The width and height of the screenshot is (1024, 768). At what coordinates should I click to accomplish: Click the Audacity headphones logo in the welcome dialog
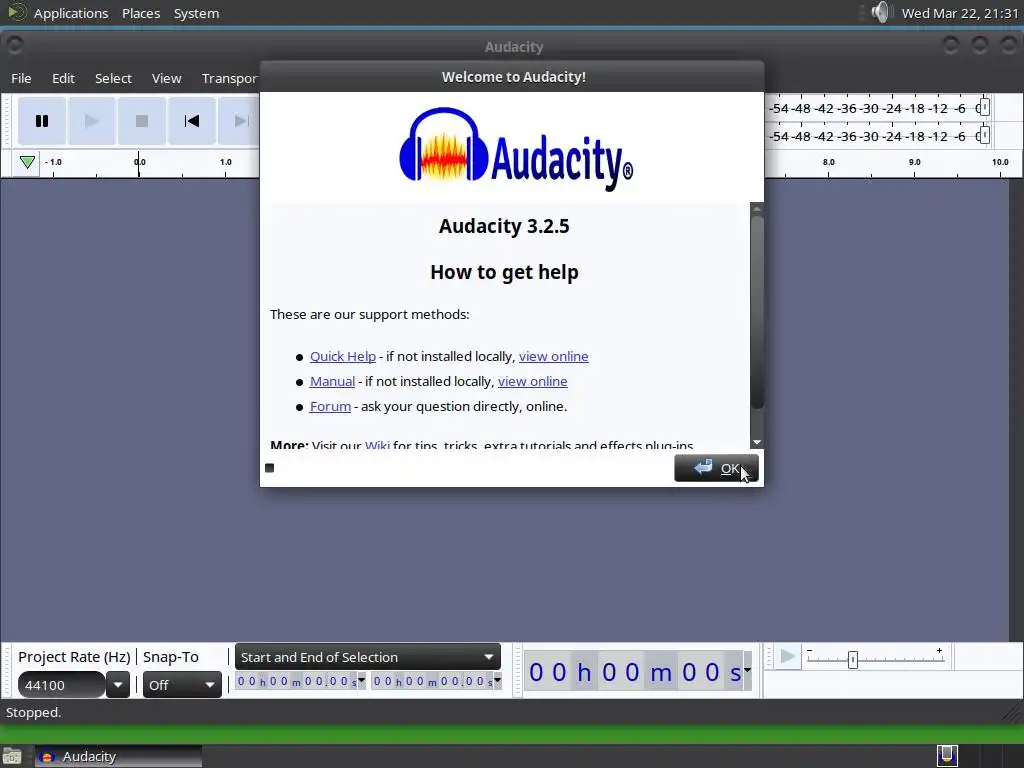coord(444,146)
